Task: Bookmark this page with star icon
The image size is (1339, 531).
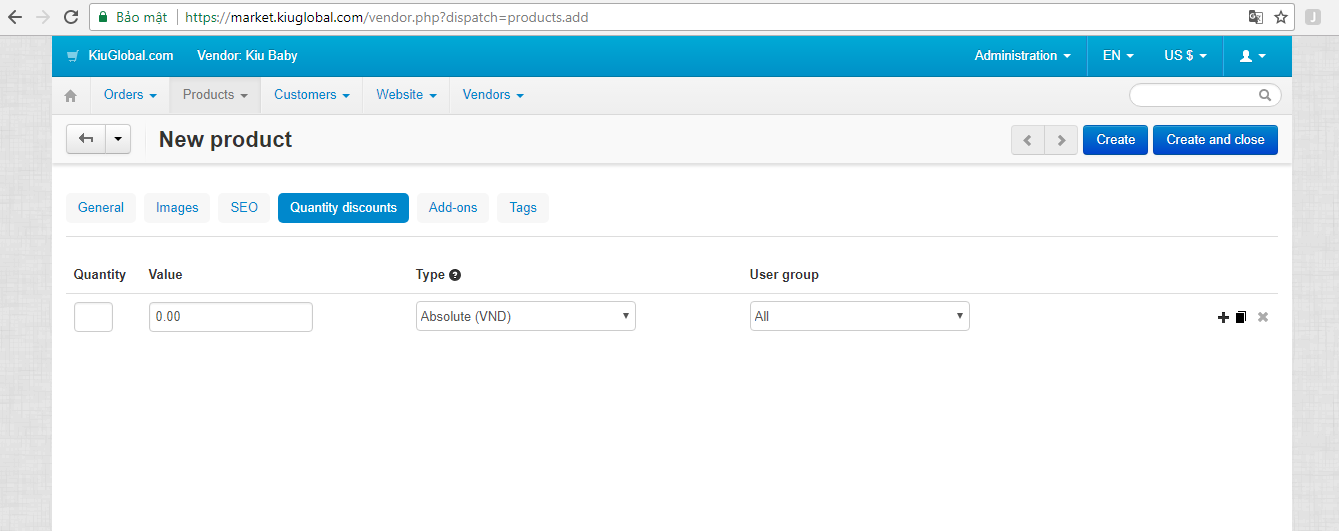Action: [1281, 17]
